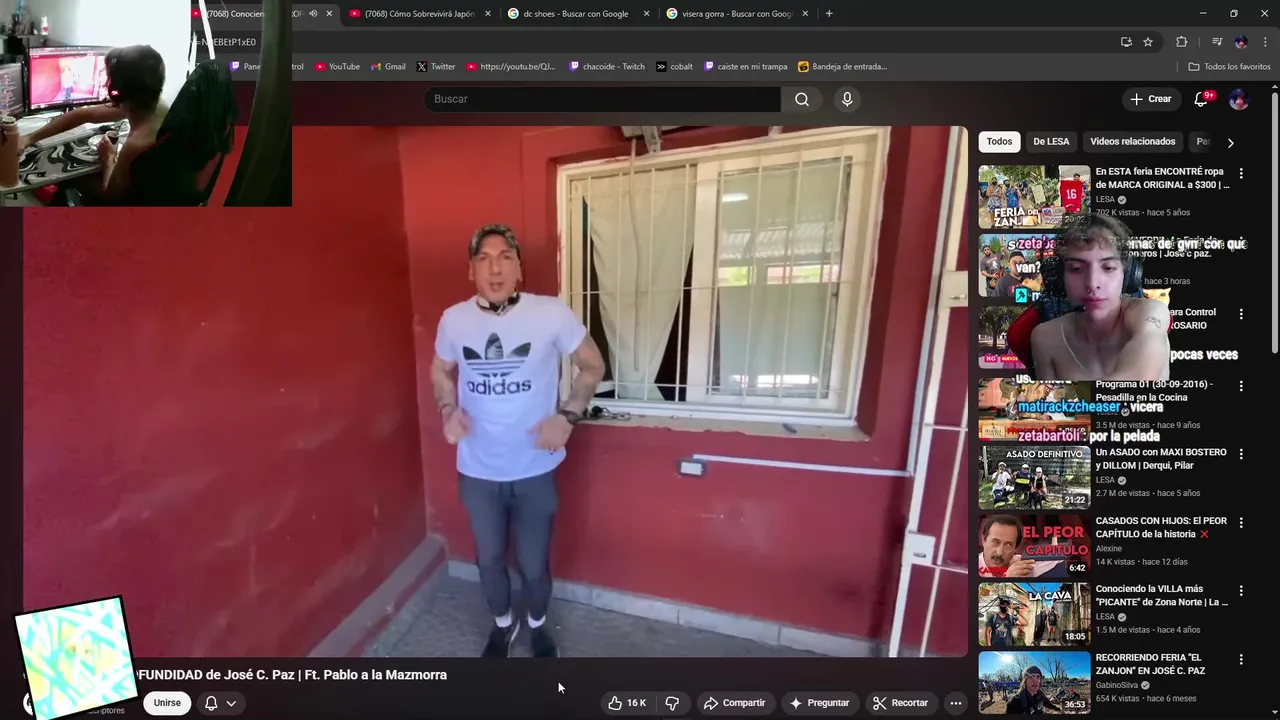
Task: Open a new browser tab with plus
Action: coord(829,13)
